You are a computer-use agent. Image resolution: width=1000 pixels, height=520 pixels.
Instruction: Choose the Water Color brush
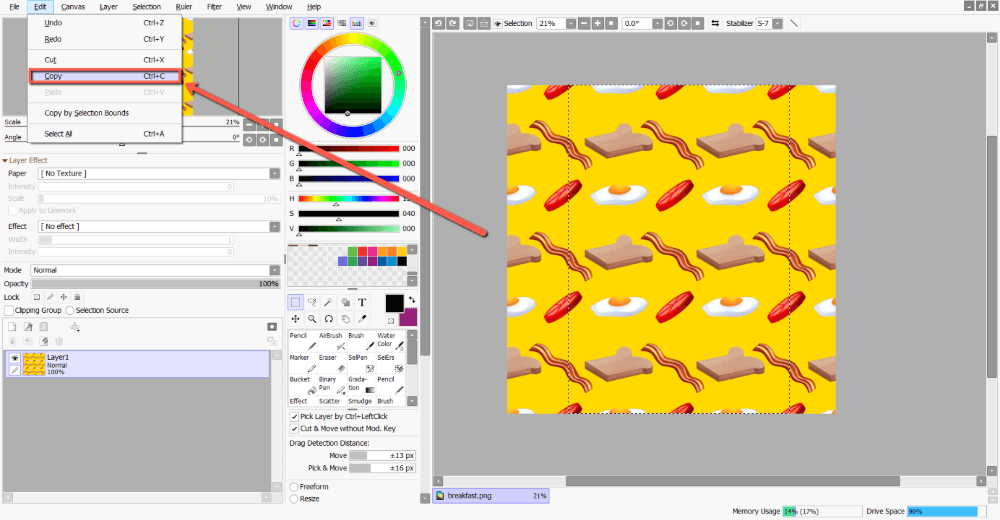pyautogui.click(x=390, y=341)
